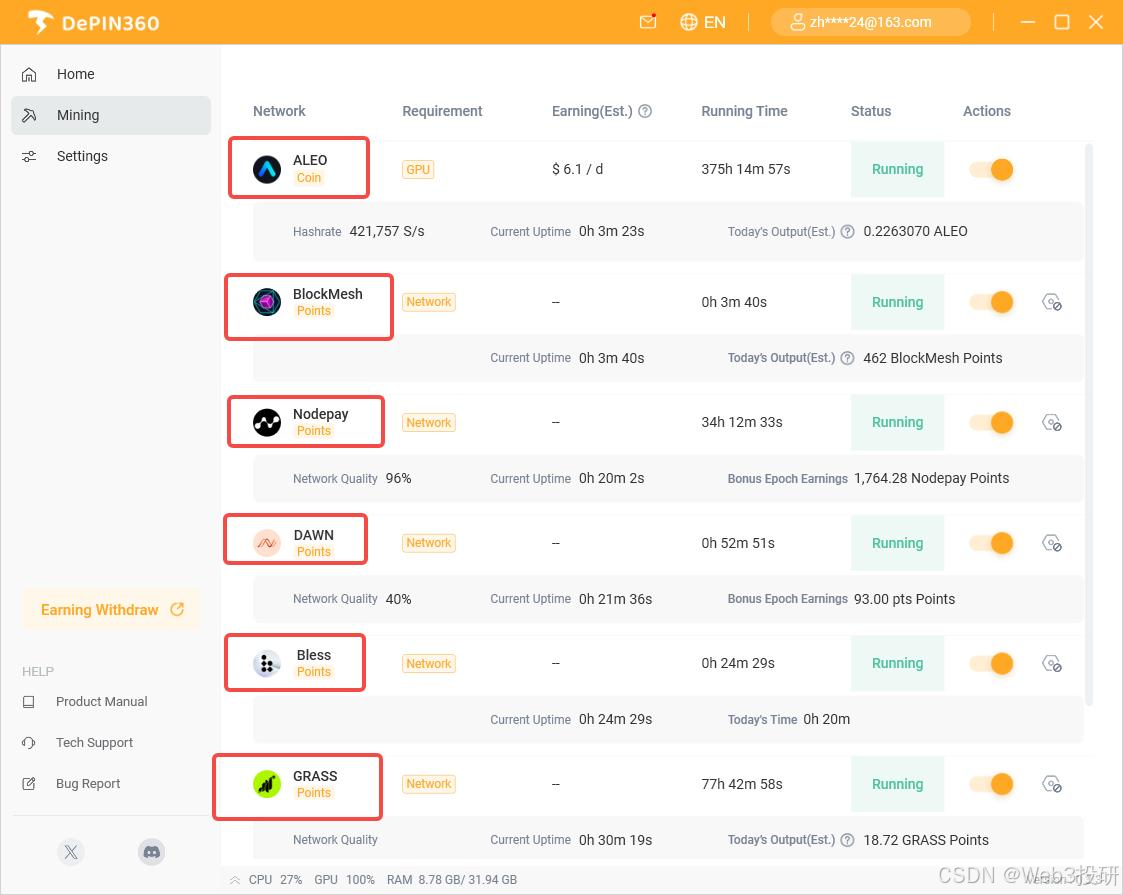Click the sidebar Settings sliders icon

coord(29,156)
